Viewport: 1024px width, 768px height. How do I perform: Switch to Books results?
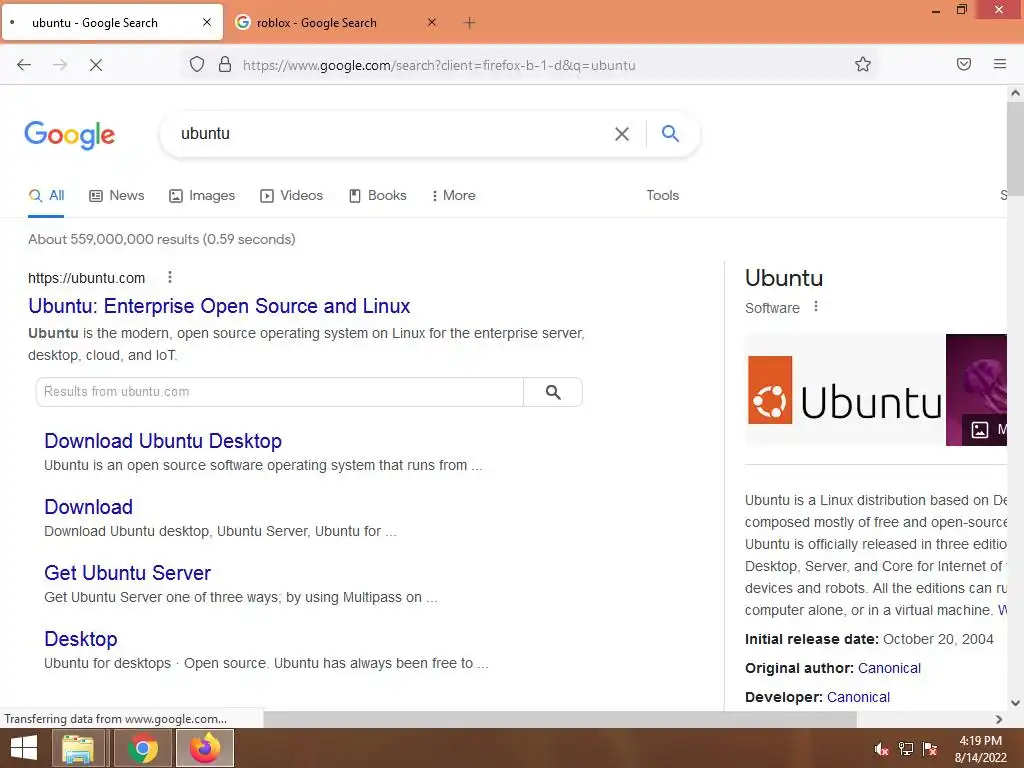click(377, 195)
